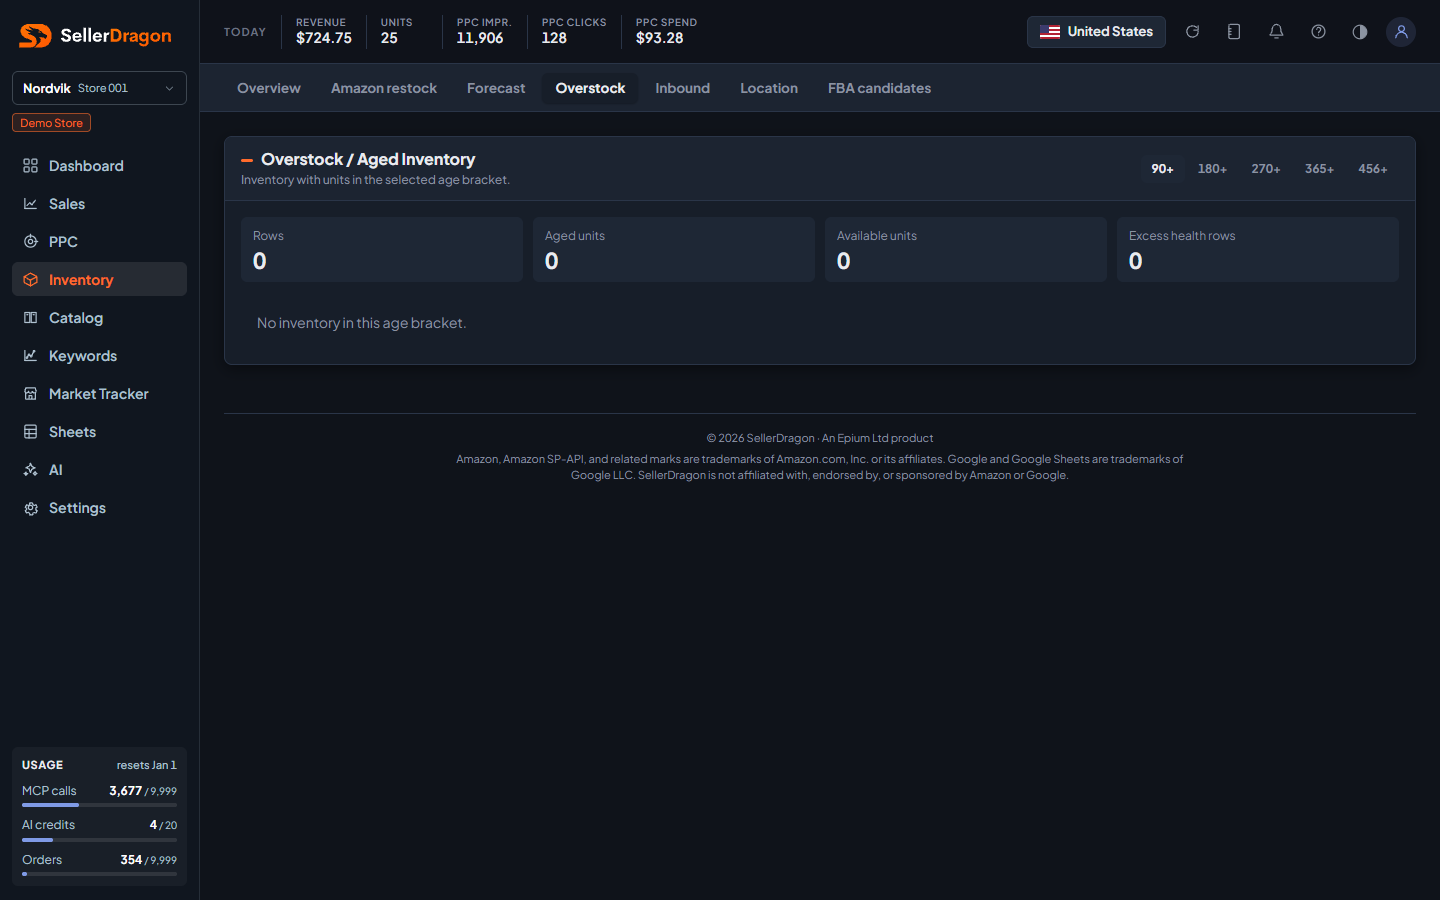Click the Sales chart icon in sidebar
Screen dimensions: 1440x900
(31, 204)
